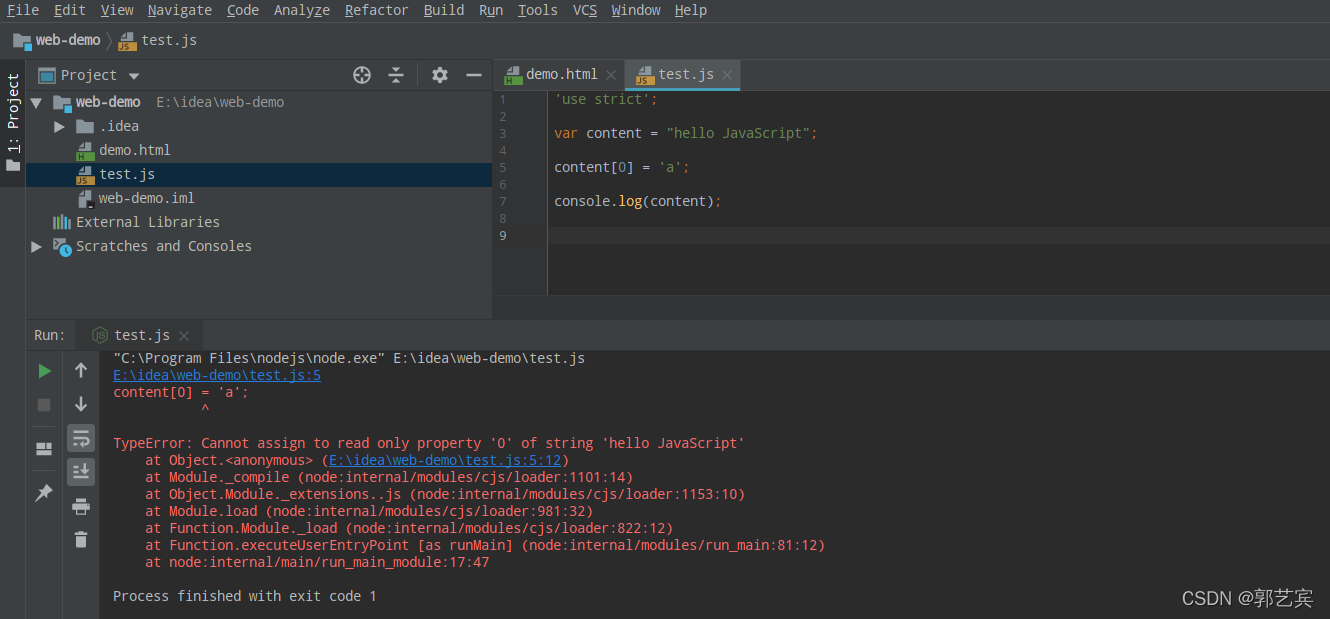
Task: Open the Analyze menu
Action: point(302,10)
